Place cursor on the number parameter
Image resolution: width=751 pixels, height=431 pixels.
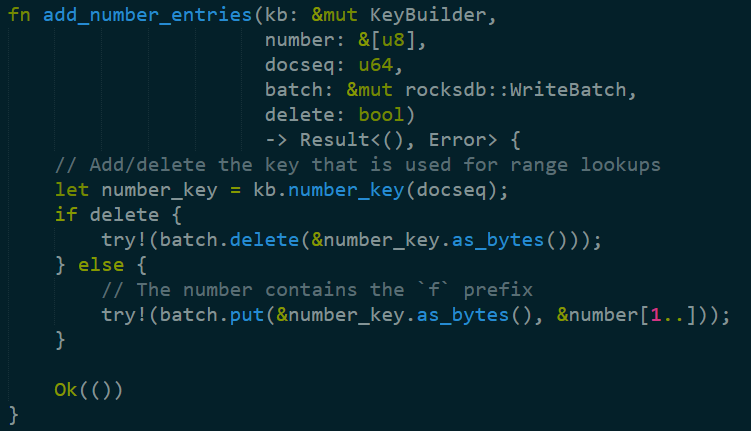(299, 40)
